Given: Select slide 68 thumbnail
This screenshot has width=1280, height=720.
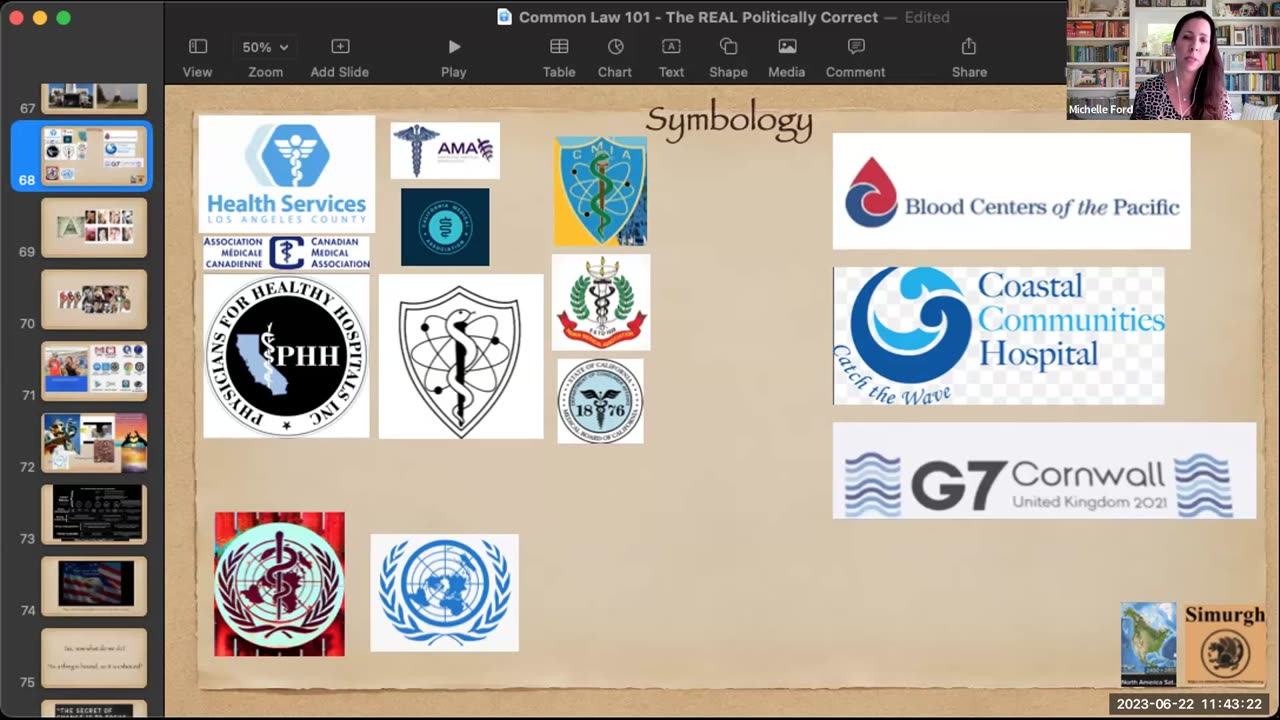Looking at the screenshot, I should pos(94,156).
